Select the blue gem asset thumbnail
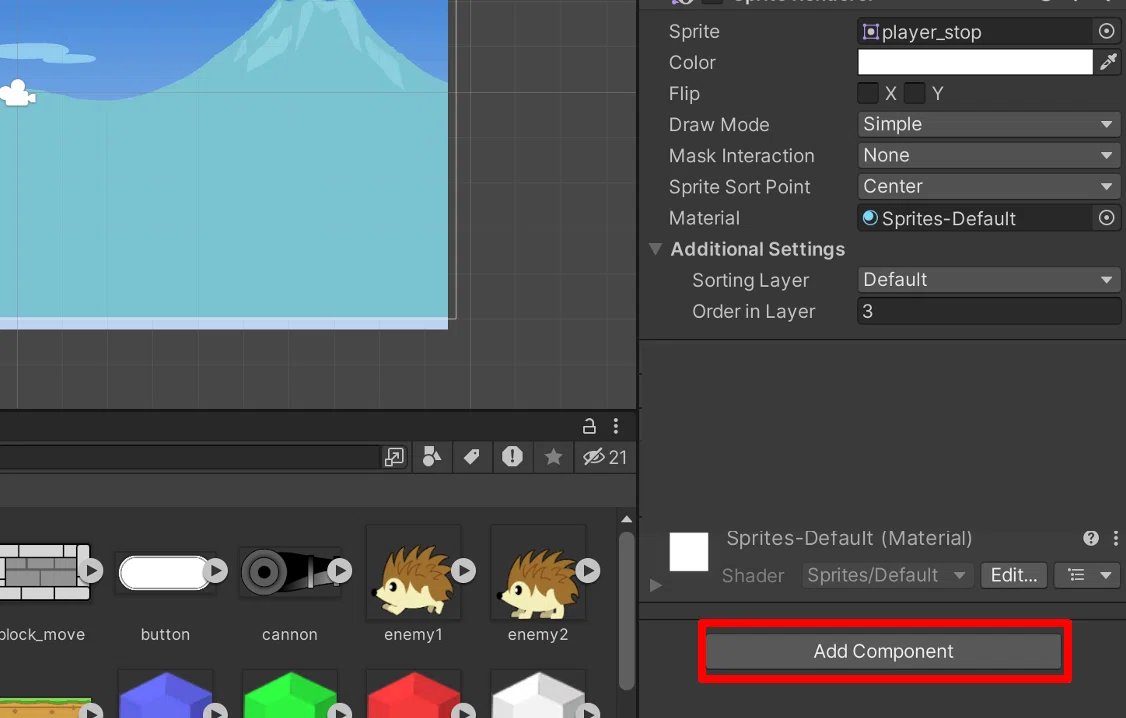 (x=165, y=695)
